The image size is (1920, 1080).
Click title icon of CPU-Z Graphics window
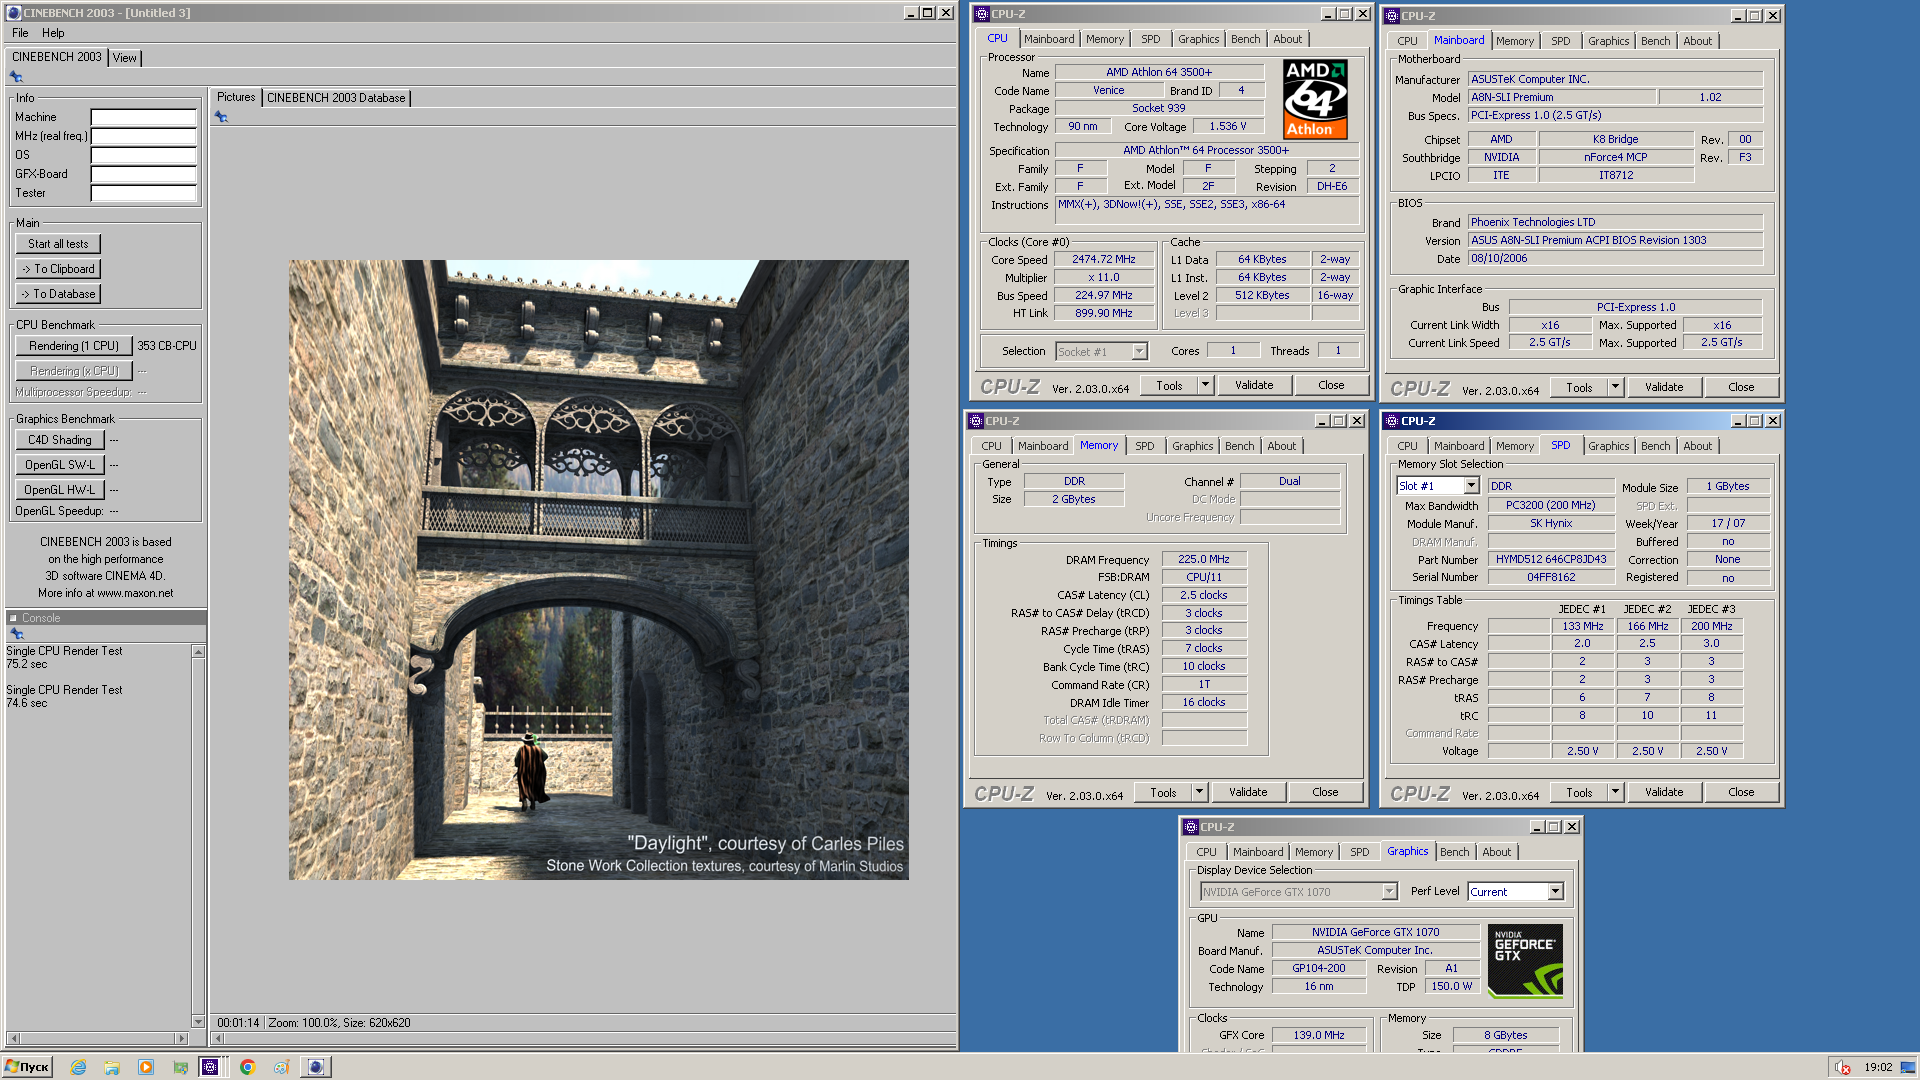[1191, 827]
